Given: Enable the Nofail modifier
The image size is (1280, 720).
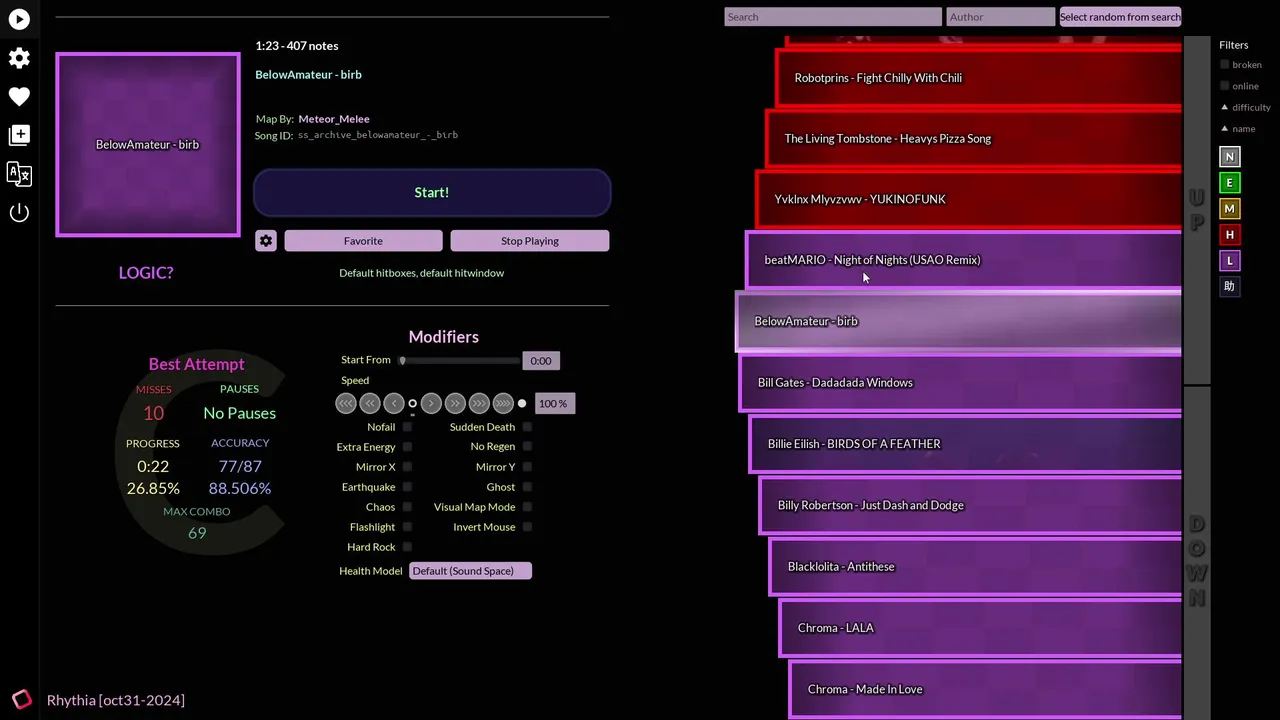Looking at the screenshot, I should point(407,427).
